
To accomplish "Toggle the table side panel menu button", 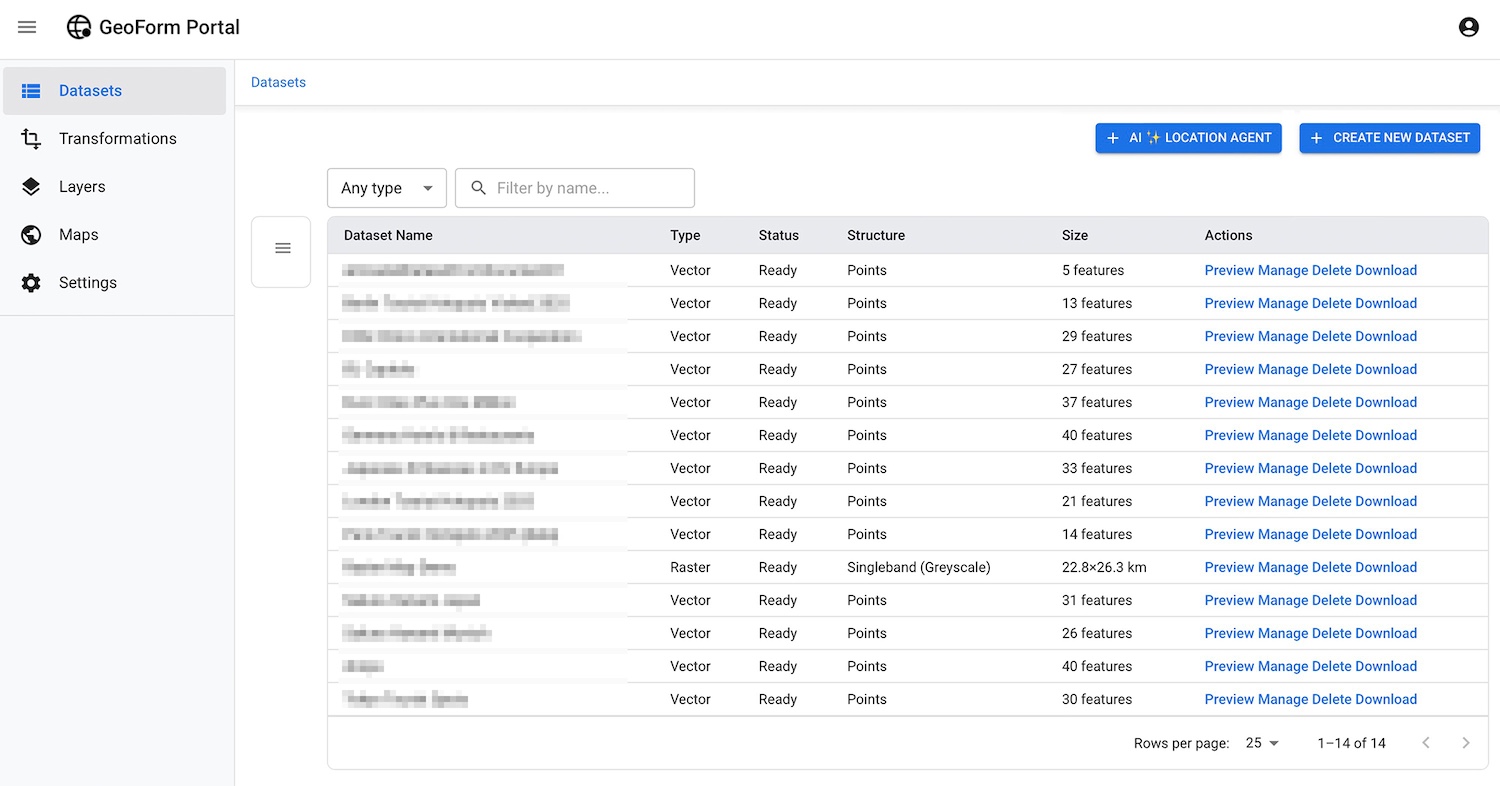I will (282, 248).
